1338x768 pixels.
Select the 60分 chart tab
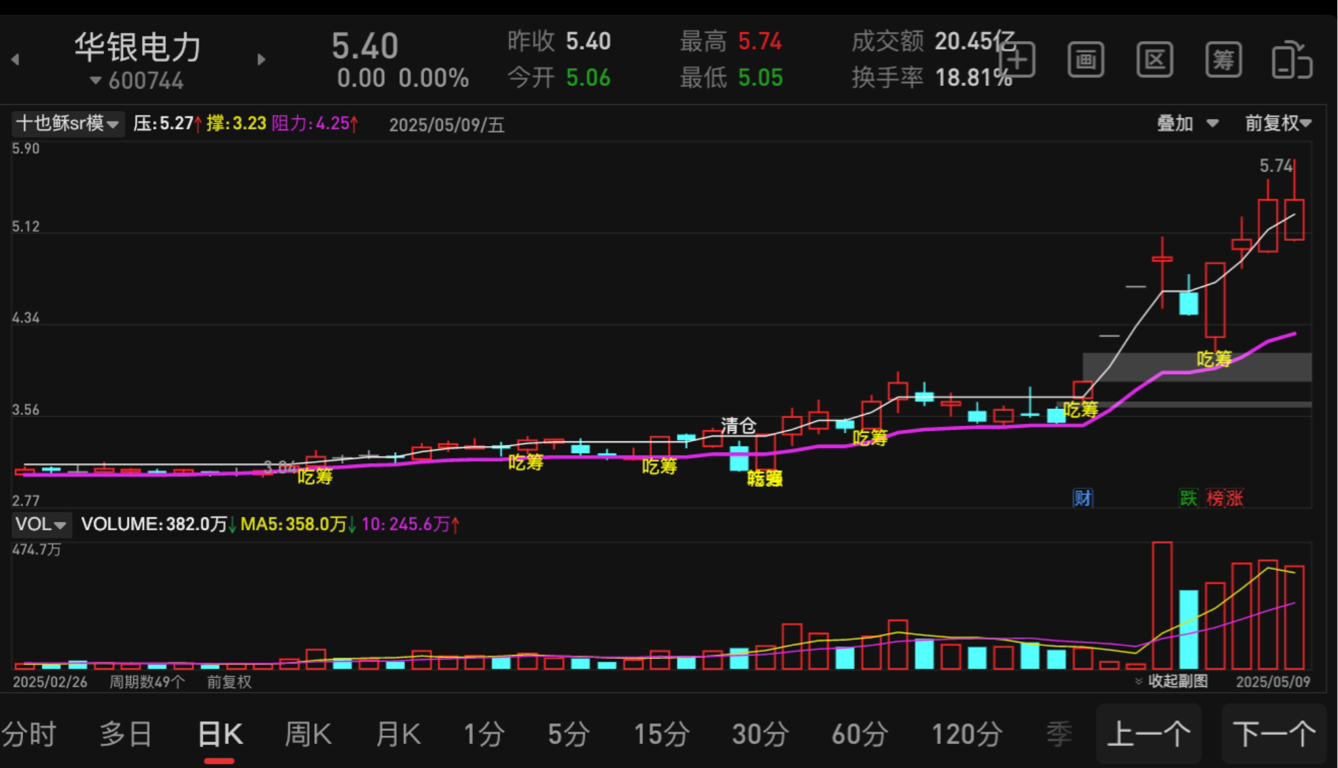point(859,735)
